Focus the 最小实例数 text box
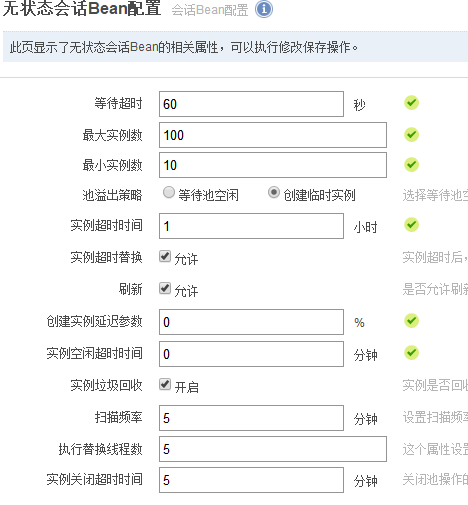The width and height of the screenshot is (468, 505). point(273,165)
